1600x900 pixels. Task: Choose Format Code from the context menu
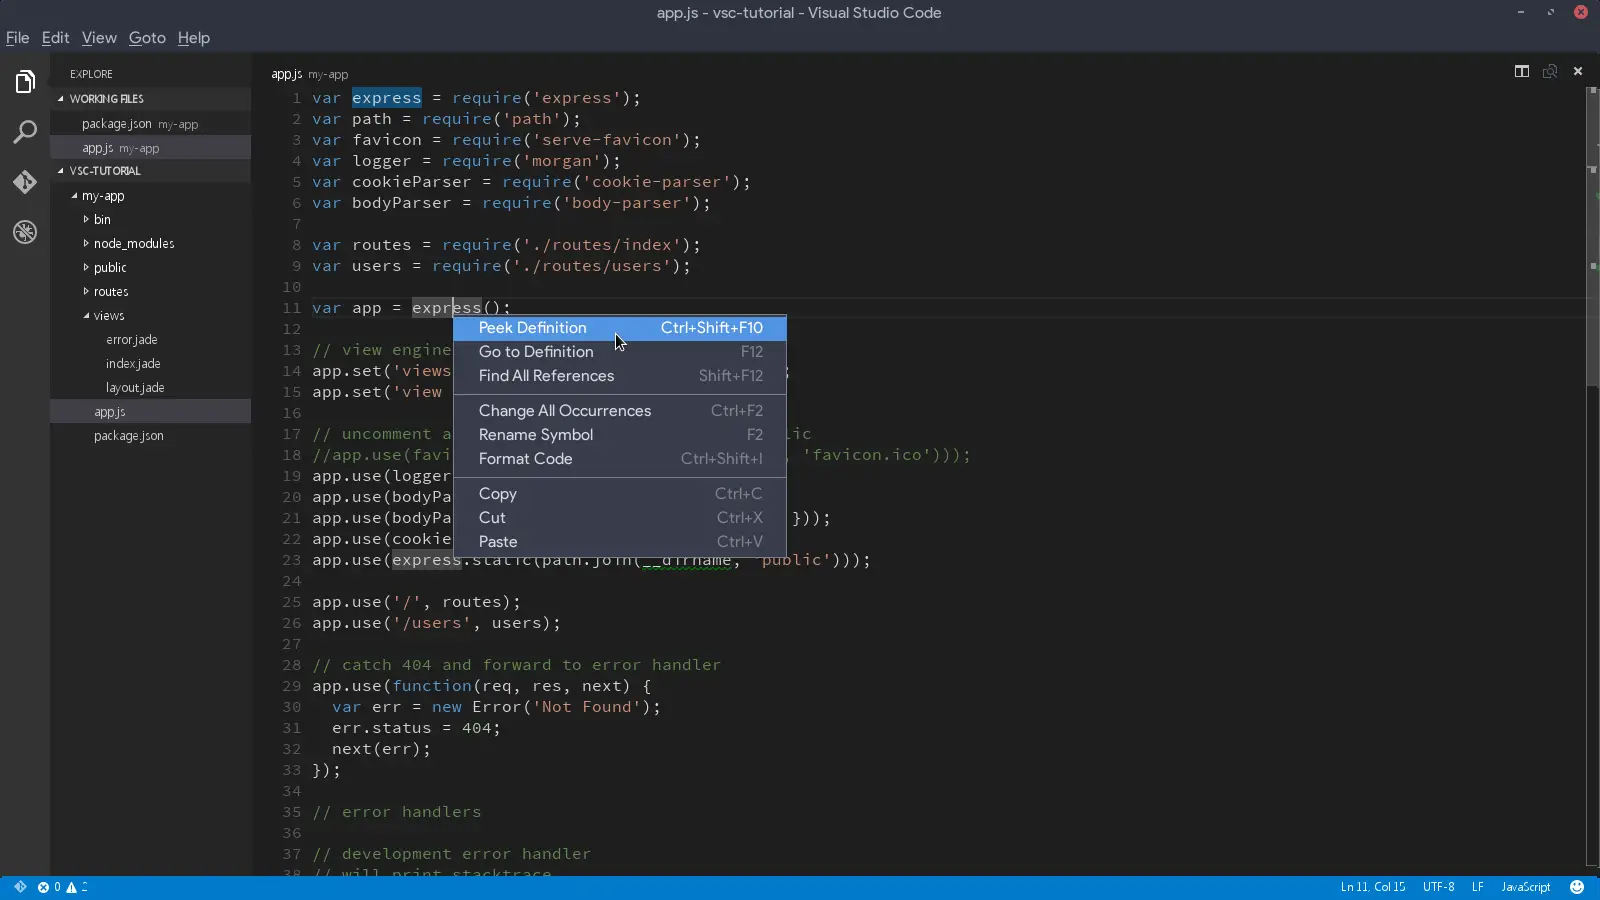click(620, 459)
